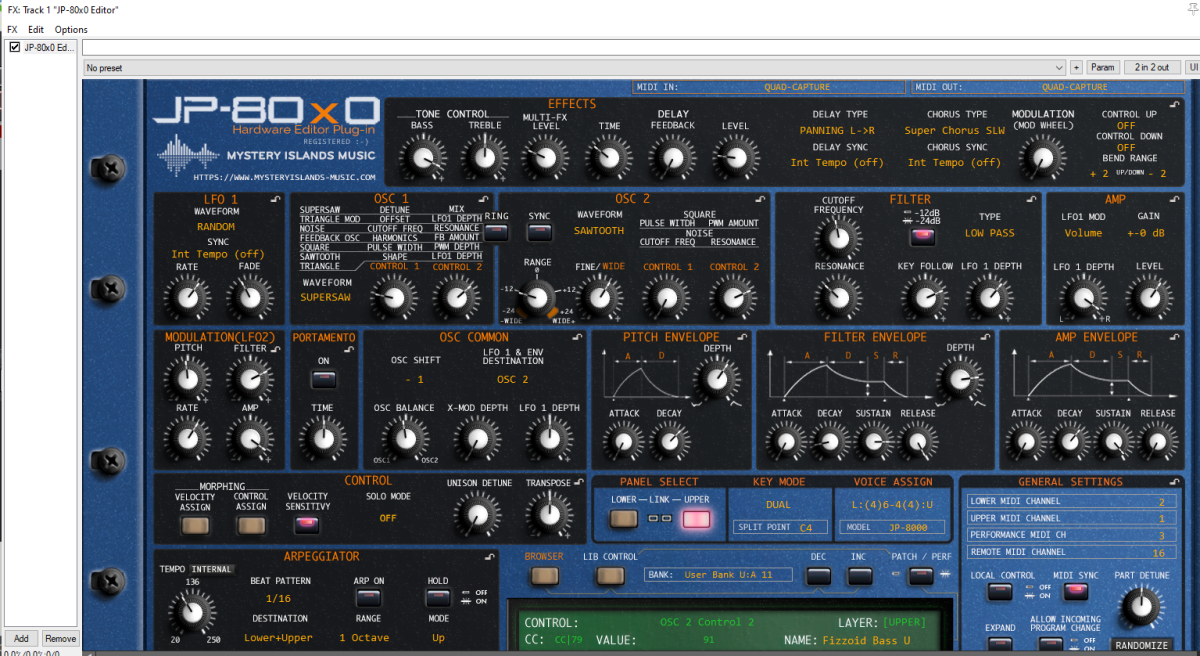Screen dimensions: 1200x656
Task: Click the RANDOMIZE button
Action: 1141,645
